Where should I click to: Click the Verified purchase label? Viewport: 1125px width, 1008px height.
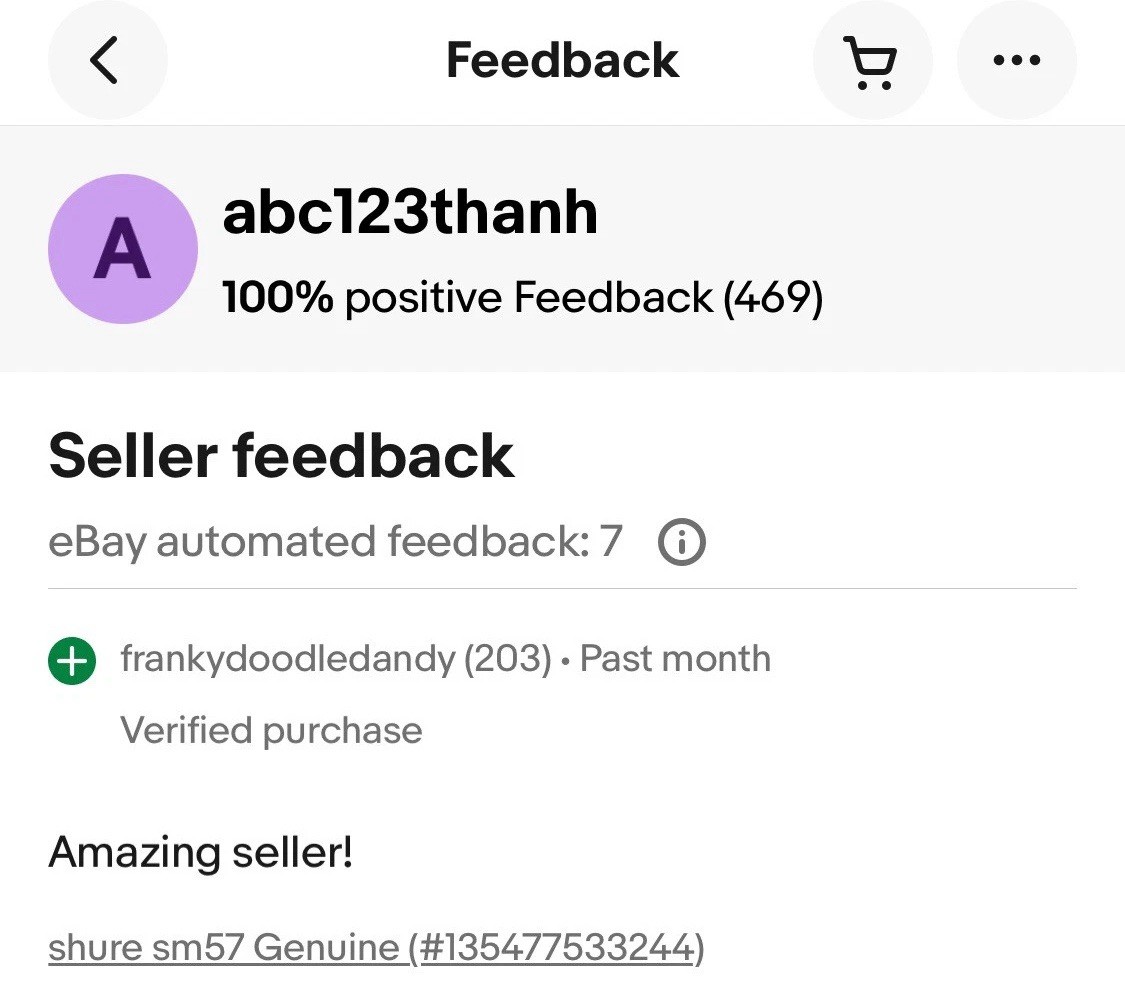[271, 730]
